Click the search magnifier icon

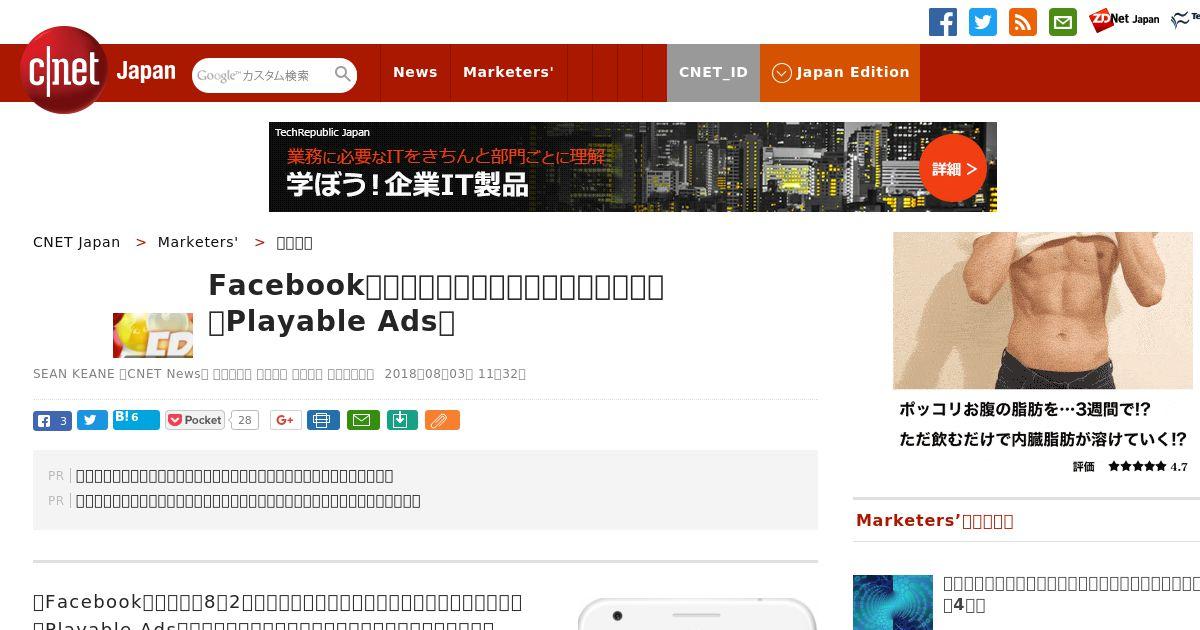343,74
